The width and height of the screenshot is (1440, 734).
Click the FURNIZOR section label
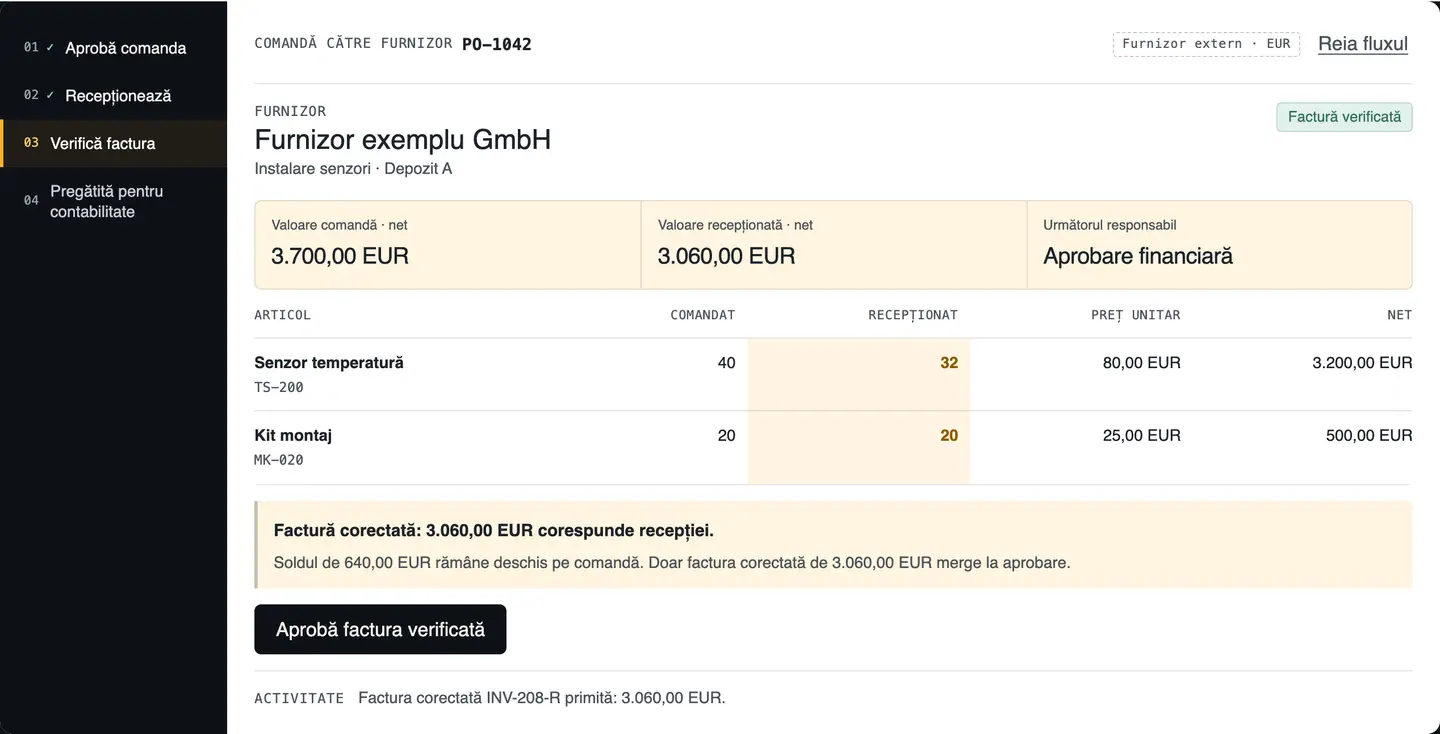click(290, 111)
